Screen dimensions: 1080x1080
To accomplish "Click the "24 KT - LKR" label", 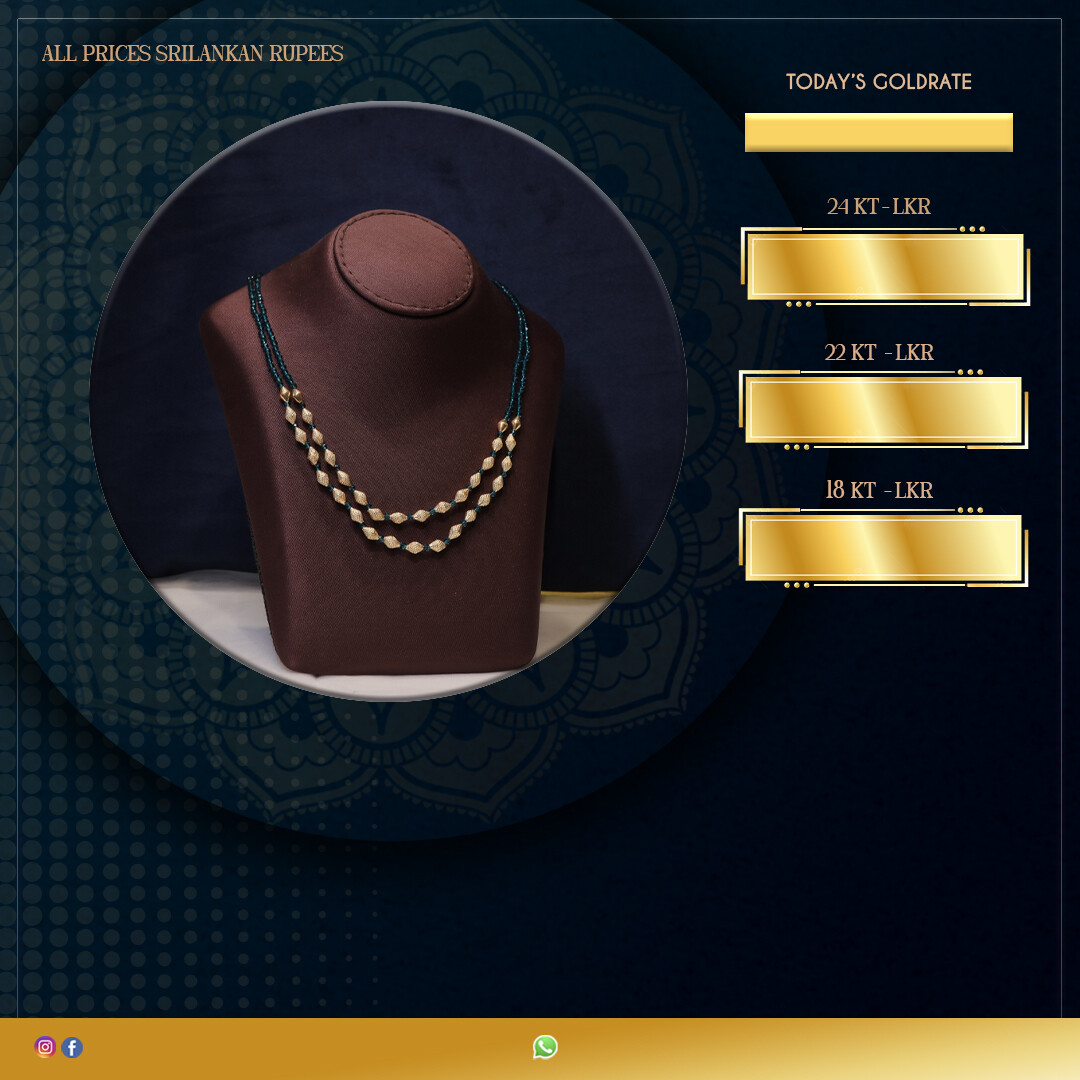I will (x=878, y=207).
